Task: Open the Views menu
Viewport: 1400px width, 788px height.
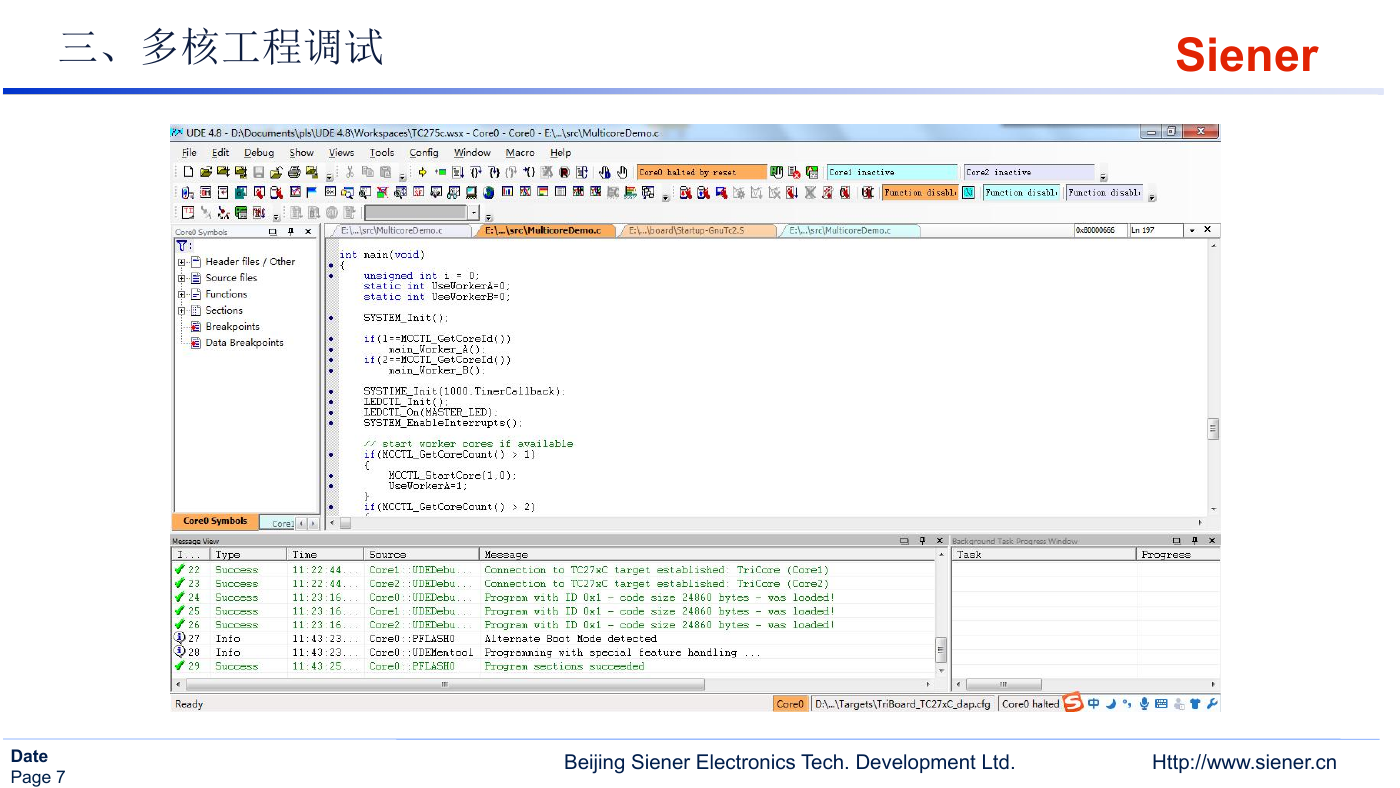Action: point(342,153)
